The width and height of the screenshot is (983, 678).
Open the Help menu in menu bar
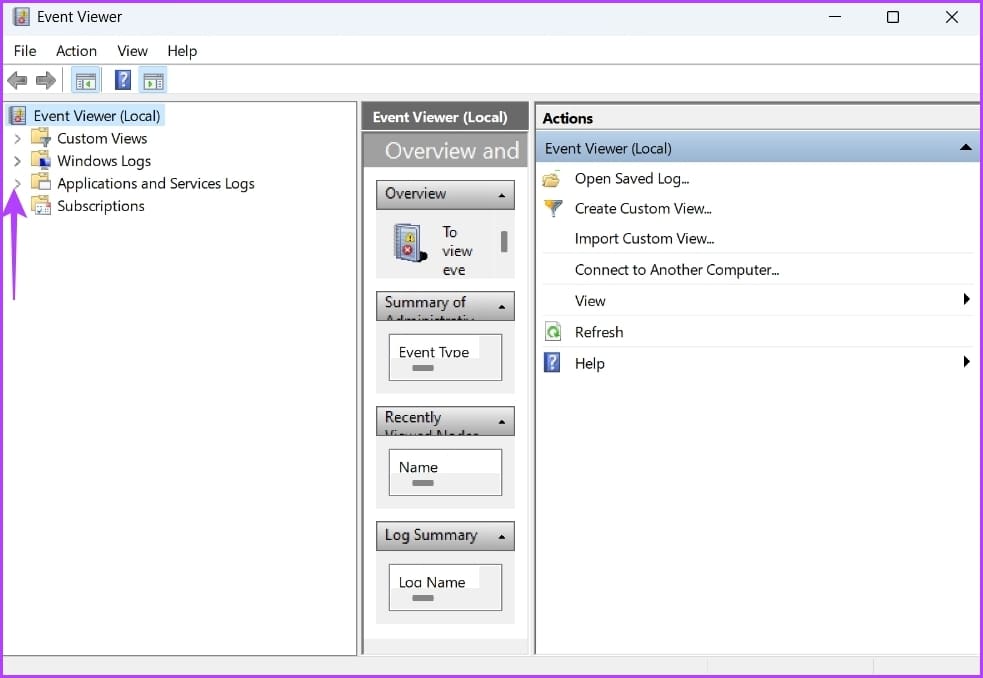[182, 51]
